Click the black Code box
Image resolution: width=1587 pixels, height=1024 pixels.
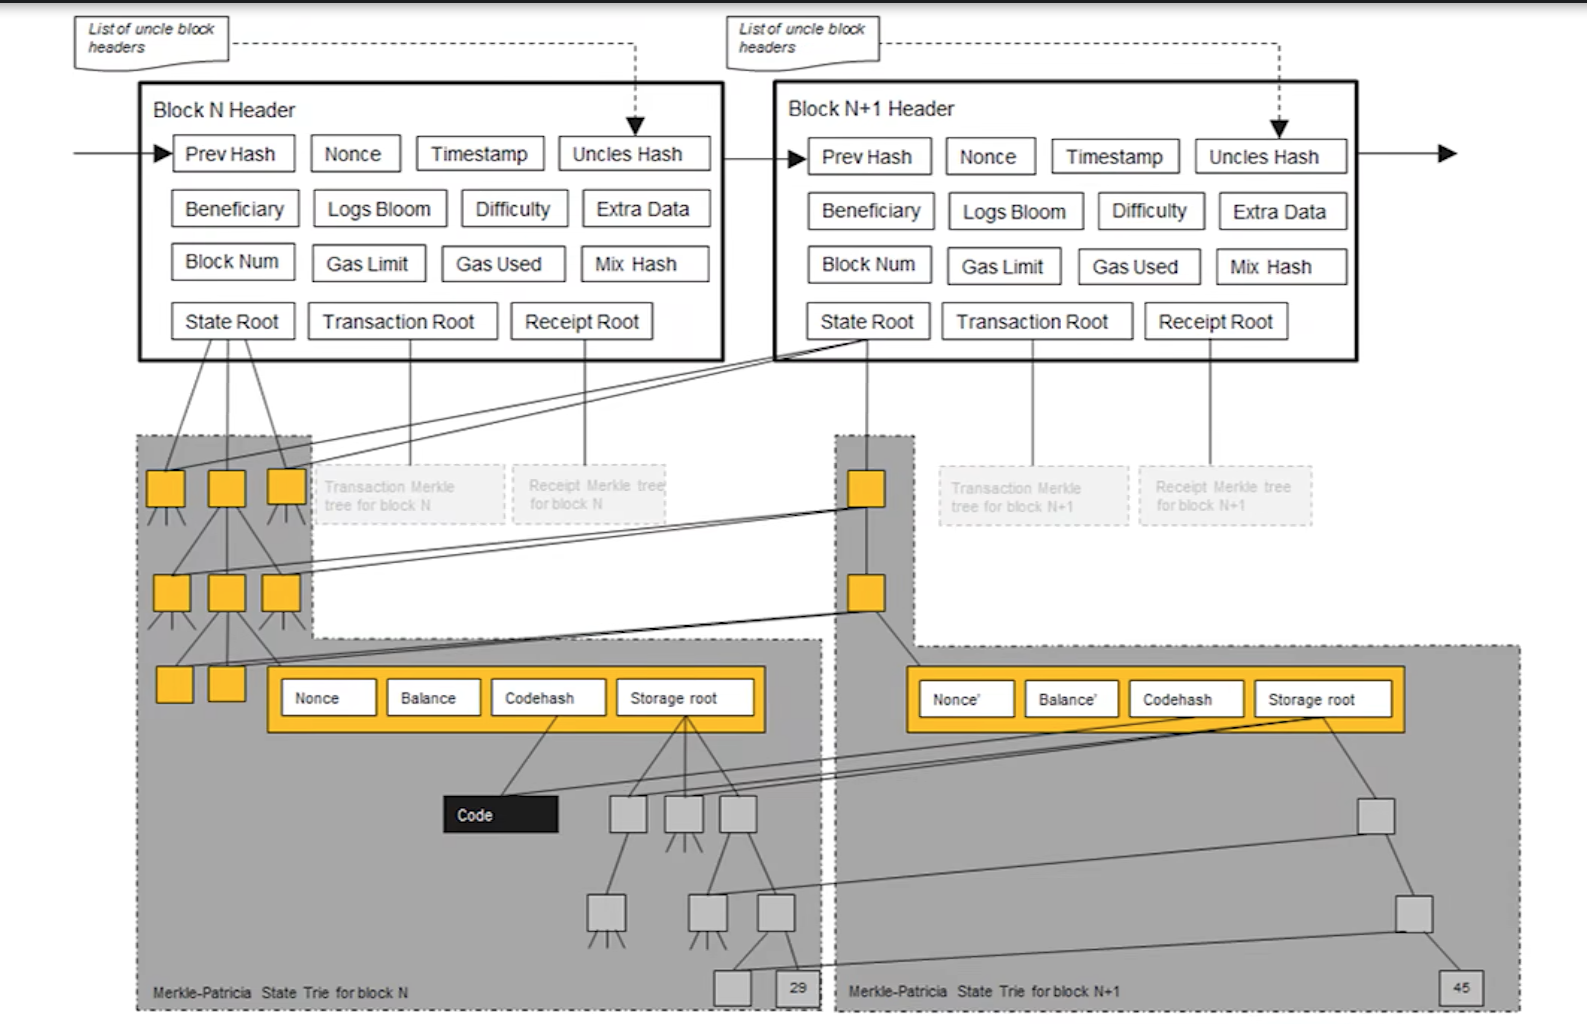point(500,815)
